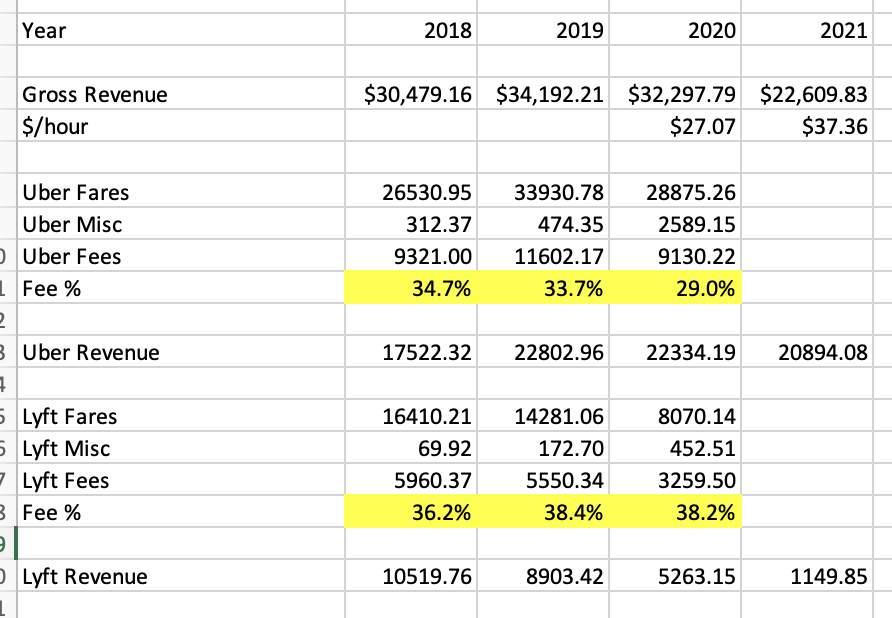The width and height of the screenshot is (892, 618).
Task: Select Lyft Fees value 5960.37
Action: pos(411,480)
